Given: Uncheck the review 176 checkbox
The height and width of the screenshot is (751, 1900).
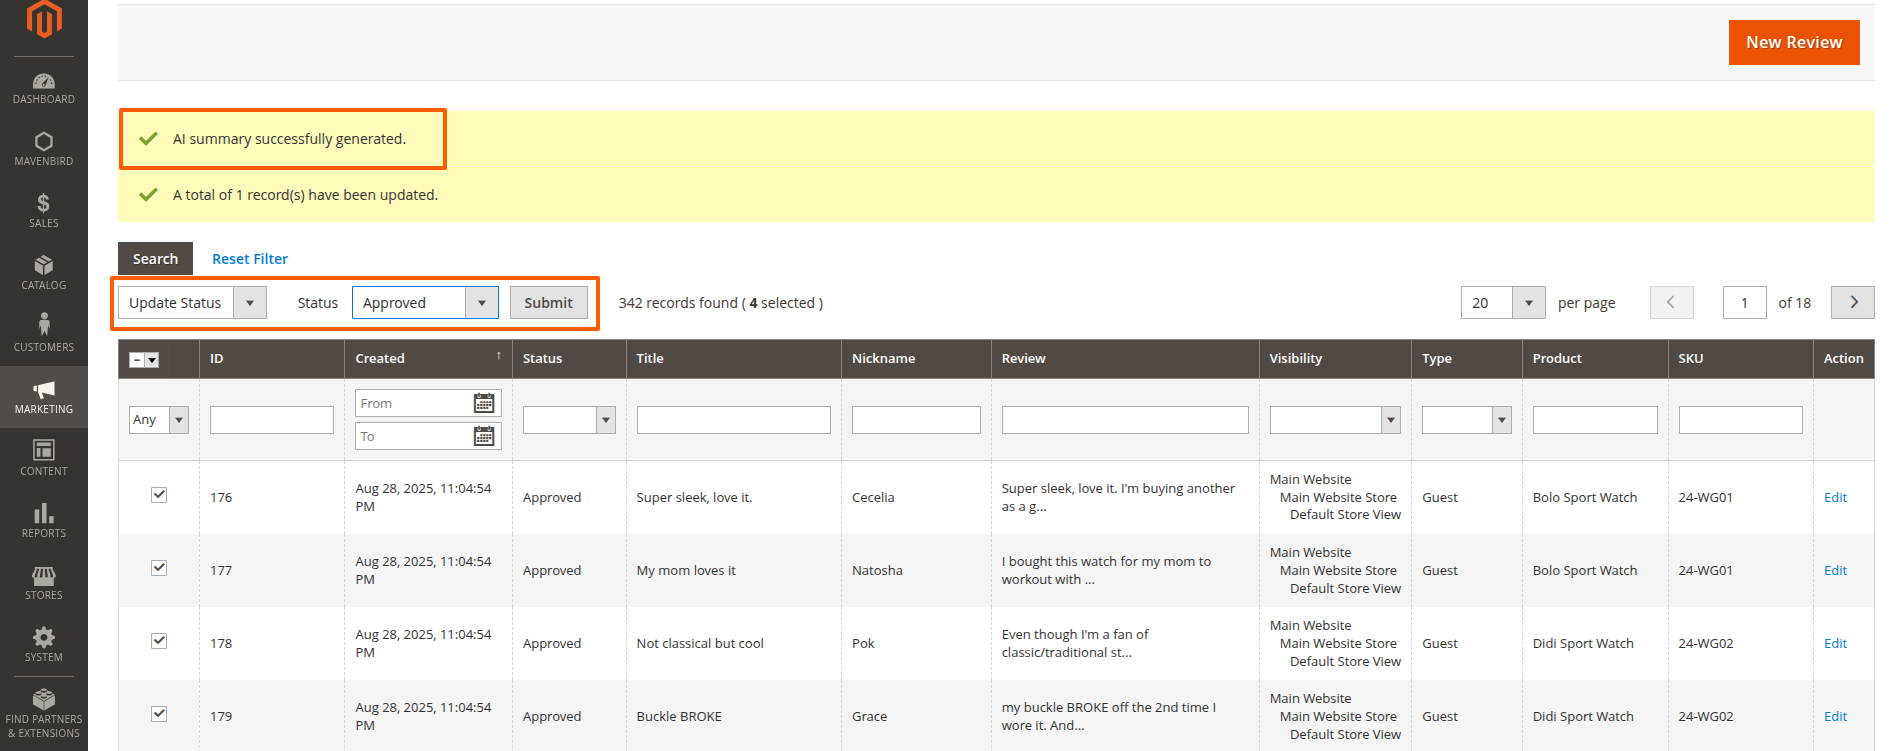Looking at the screenshot, I should (x=159, y=495).
